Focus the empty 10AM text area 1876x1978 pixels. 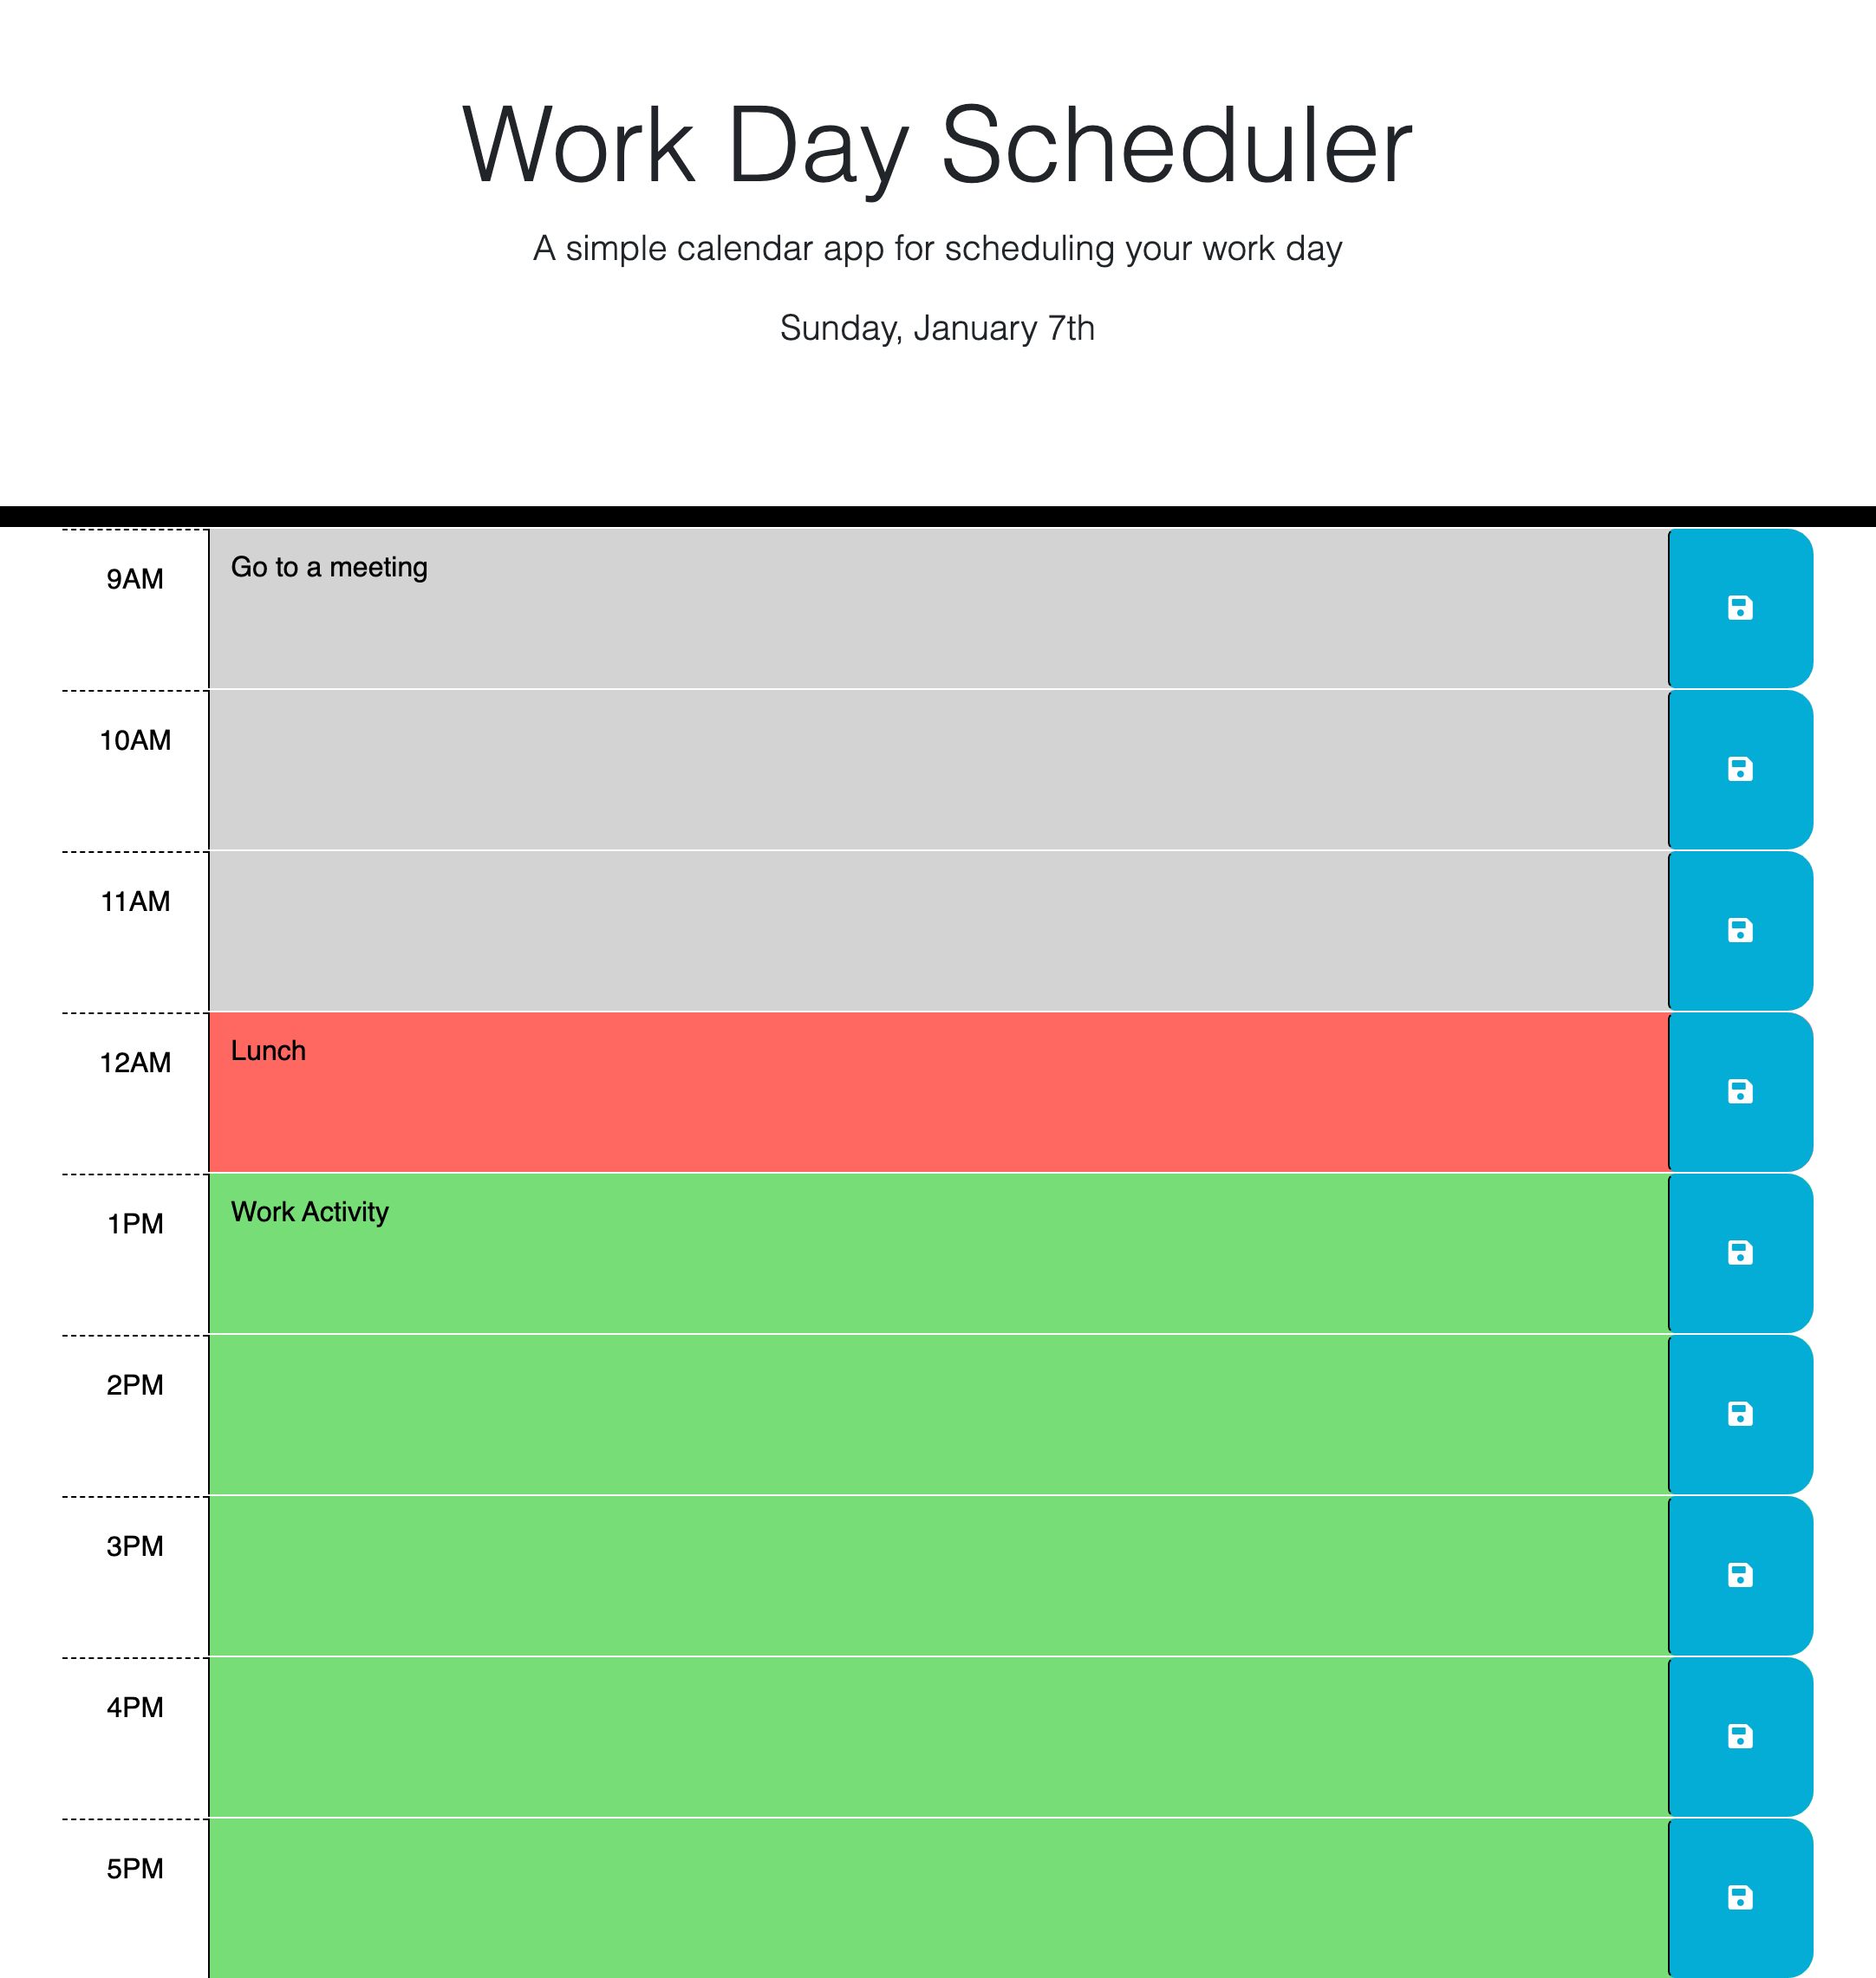(x=938, y=769)
